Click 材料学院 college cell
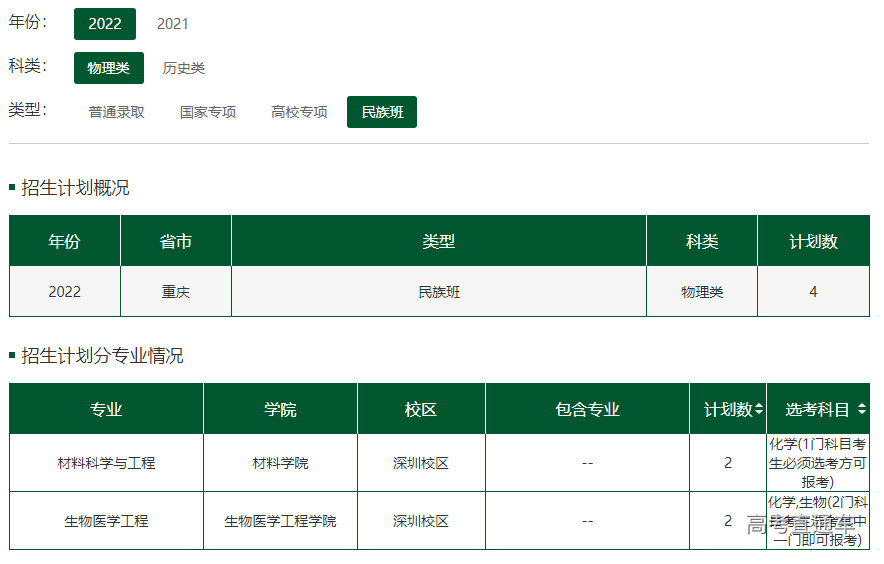Image resolution: width=884 pixels, height=564 pixels. tap(280, 463)
